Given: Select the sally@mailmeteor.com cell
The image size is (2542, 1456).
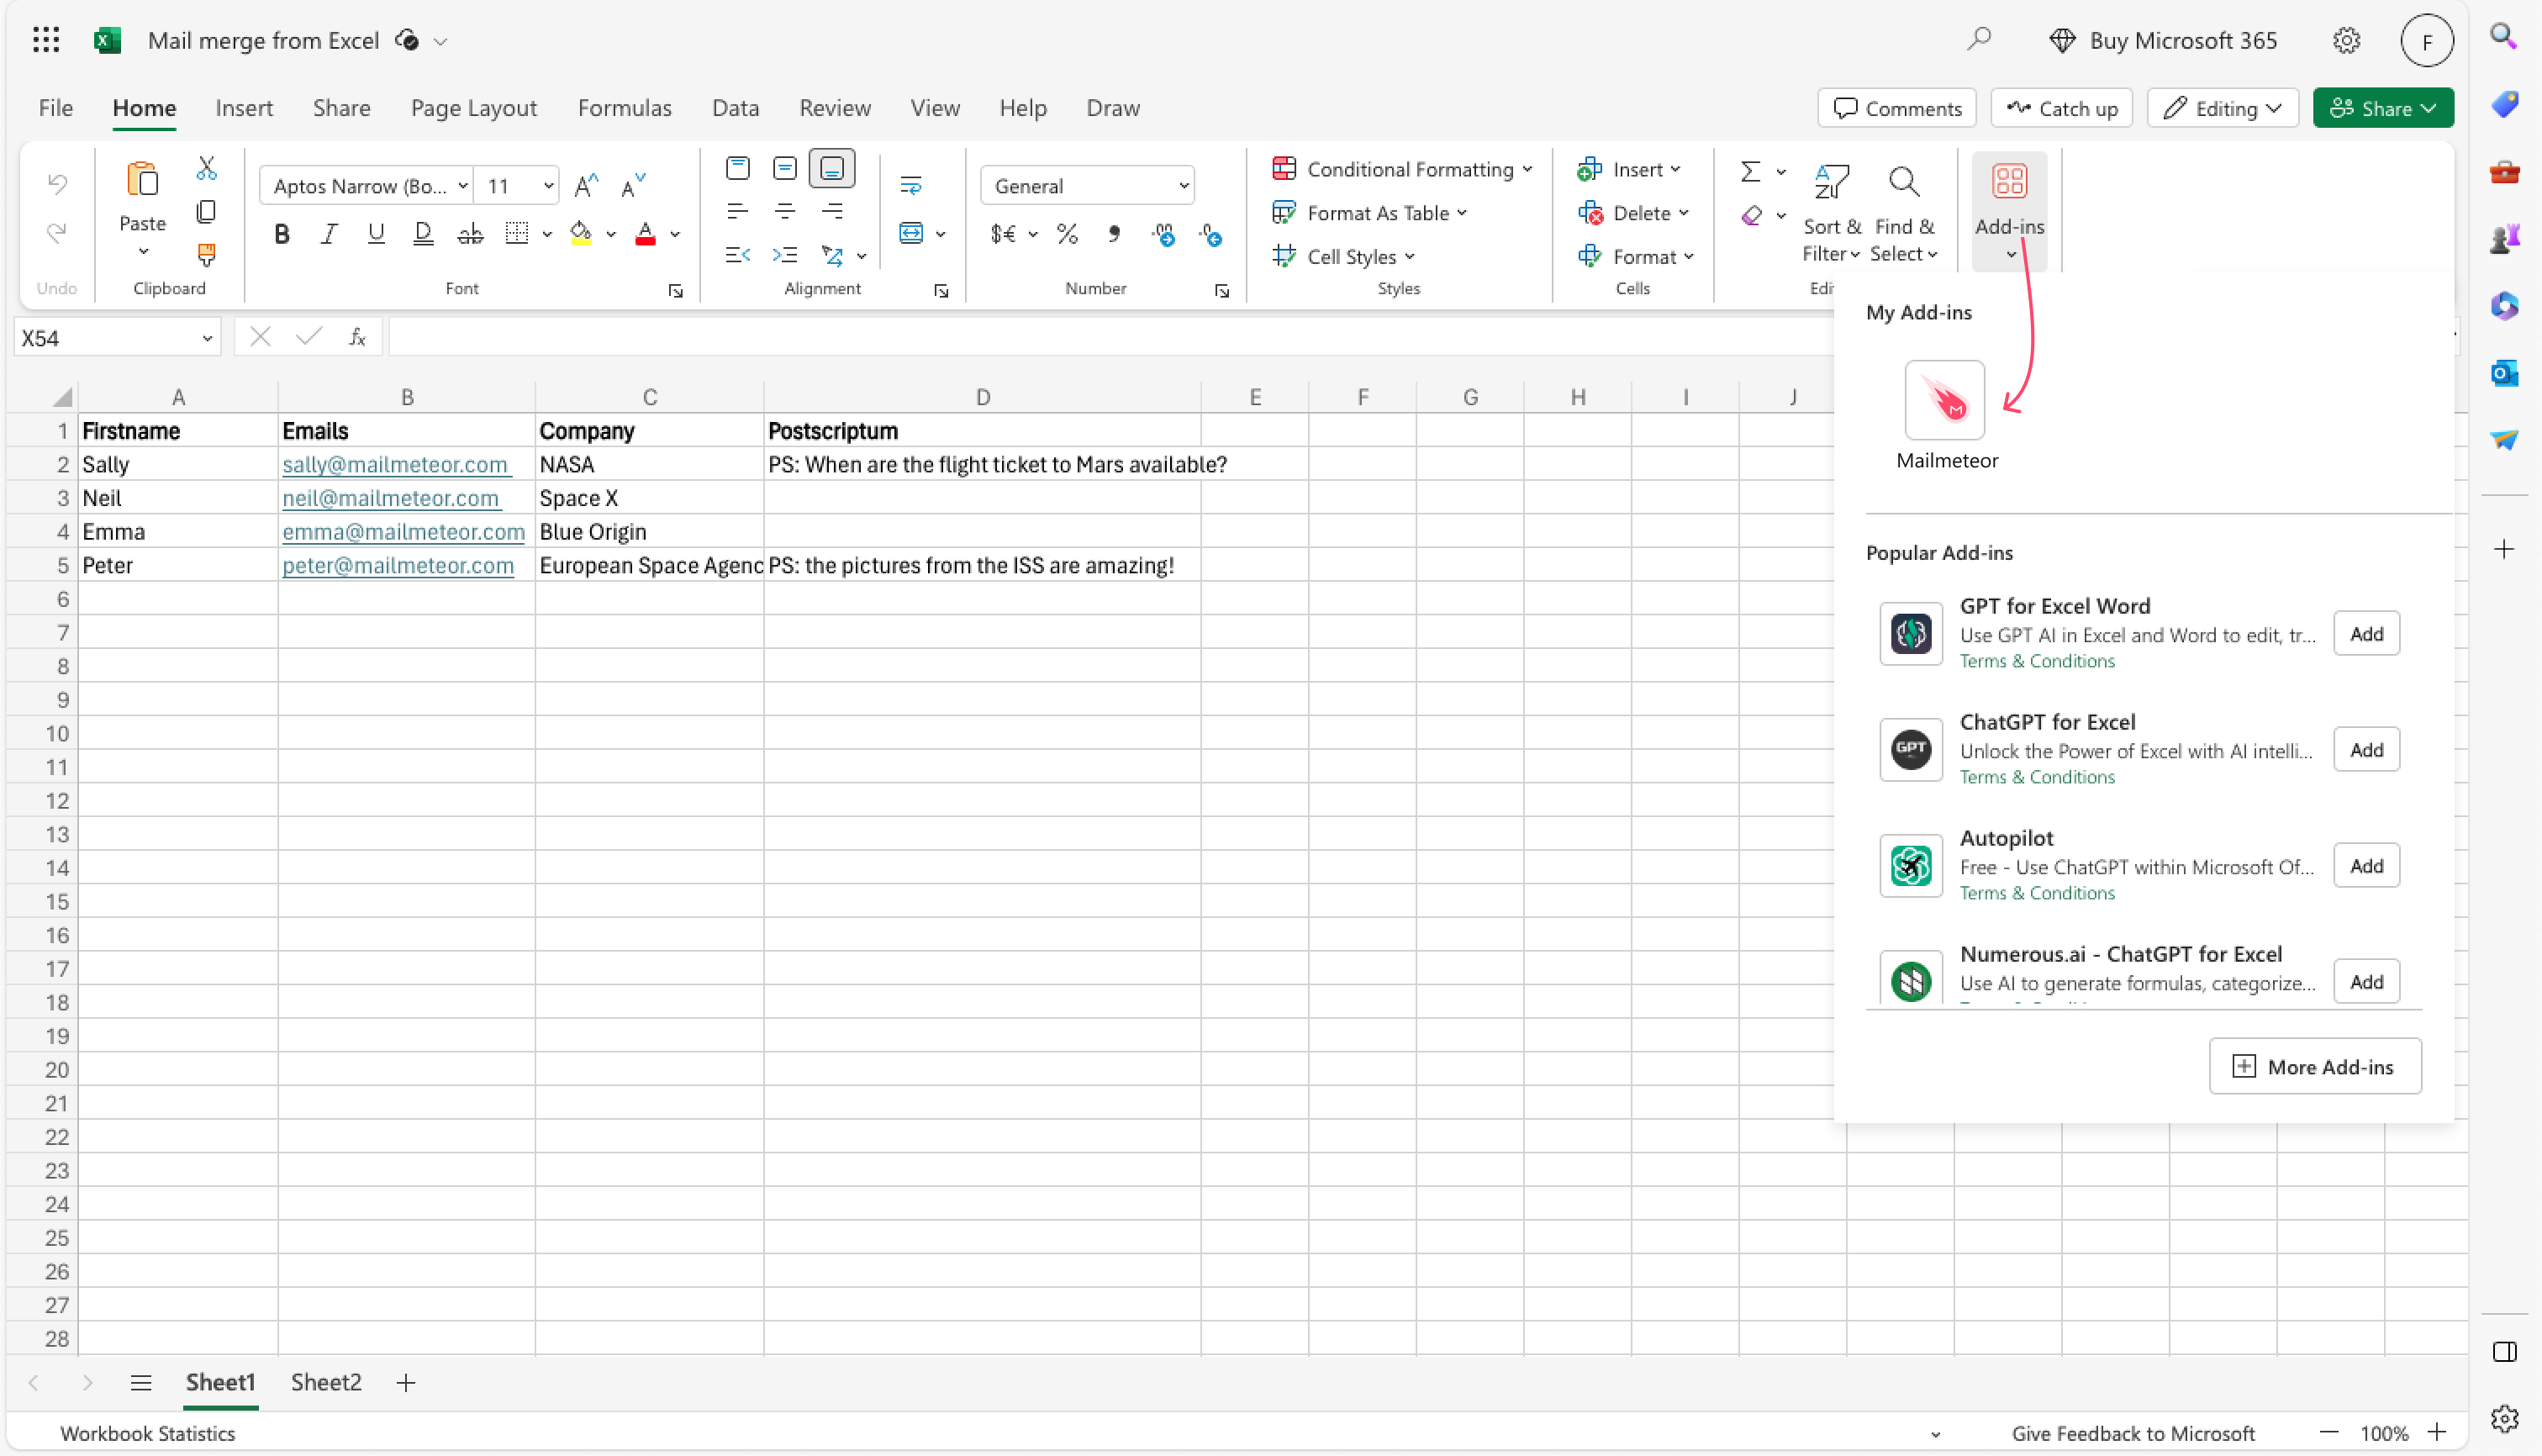Looking at the screenshot, I should (406, 464).
